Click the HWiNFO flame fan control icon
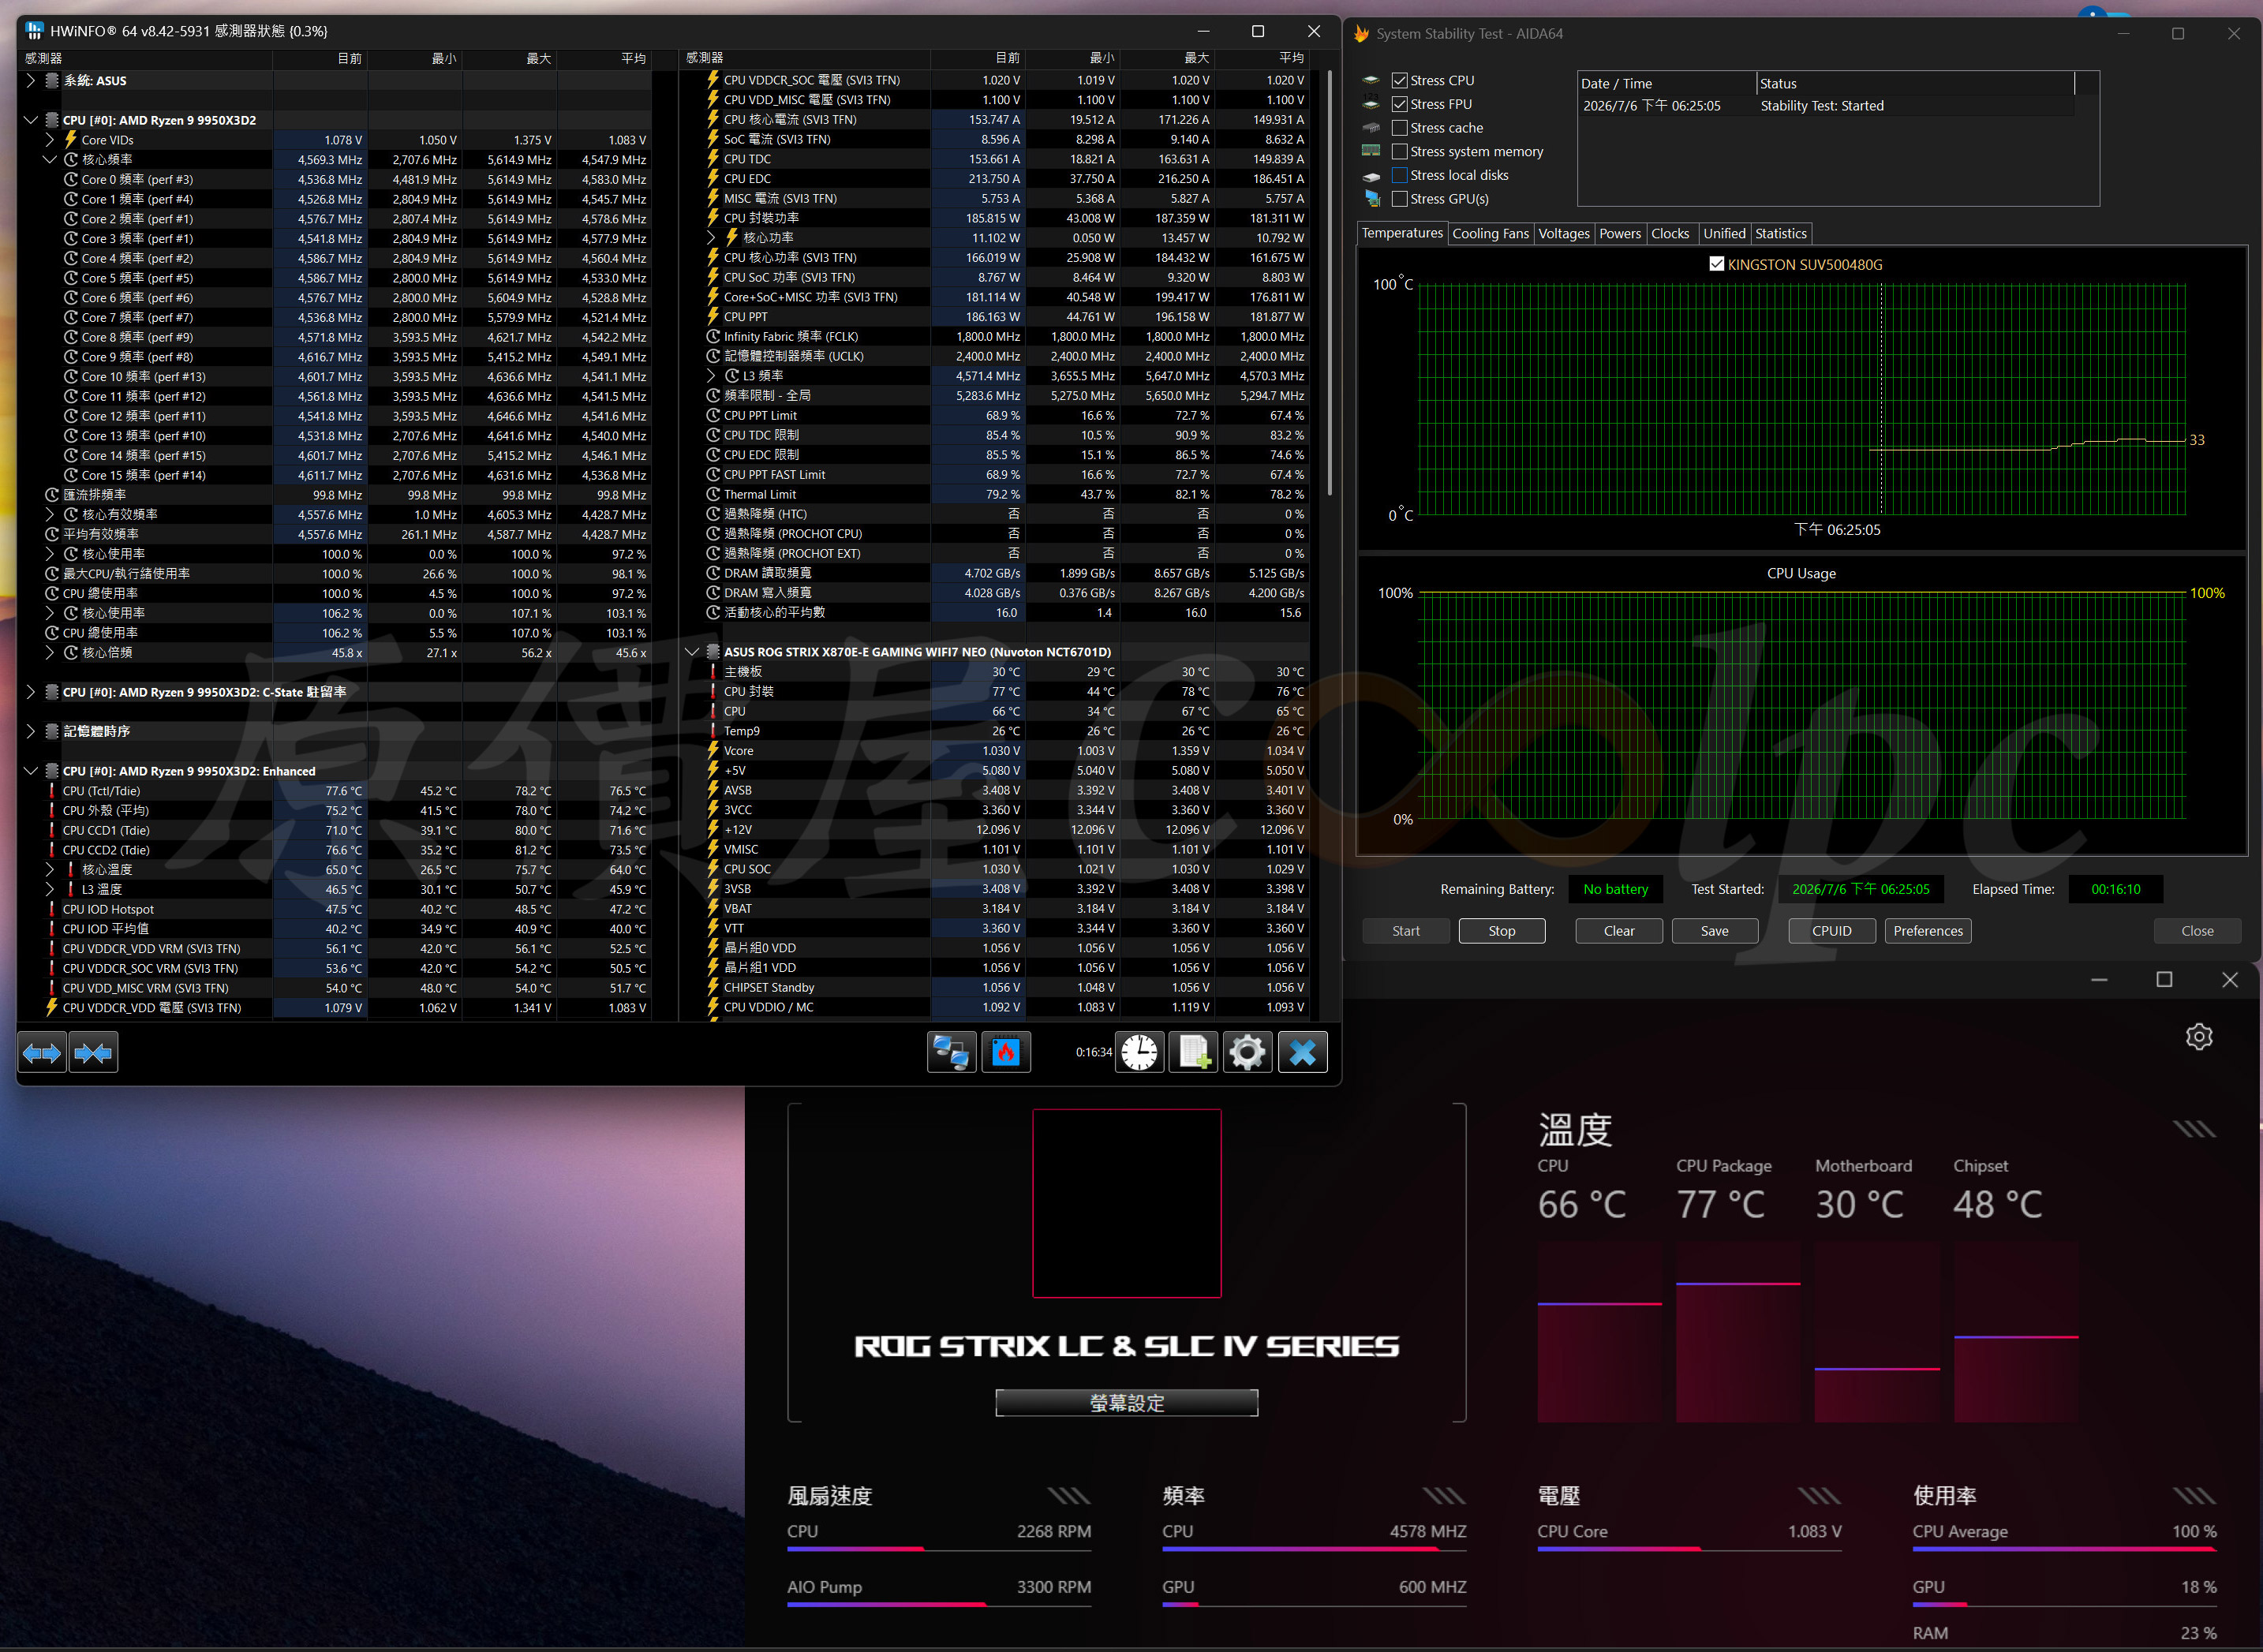The image size is (2263, 1652). (x=1006, y=1052)
